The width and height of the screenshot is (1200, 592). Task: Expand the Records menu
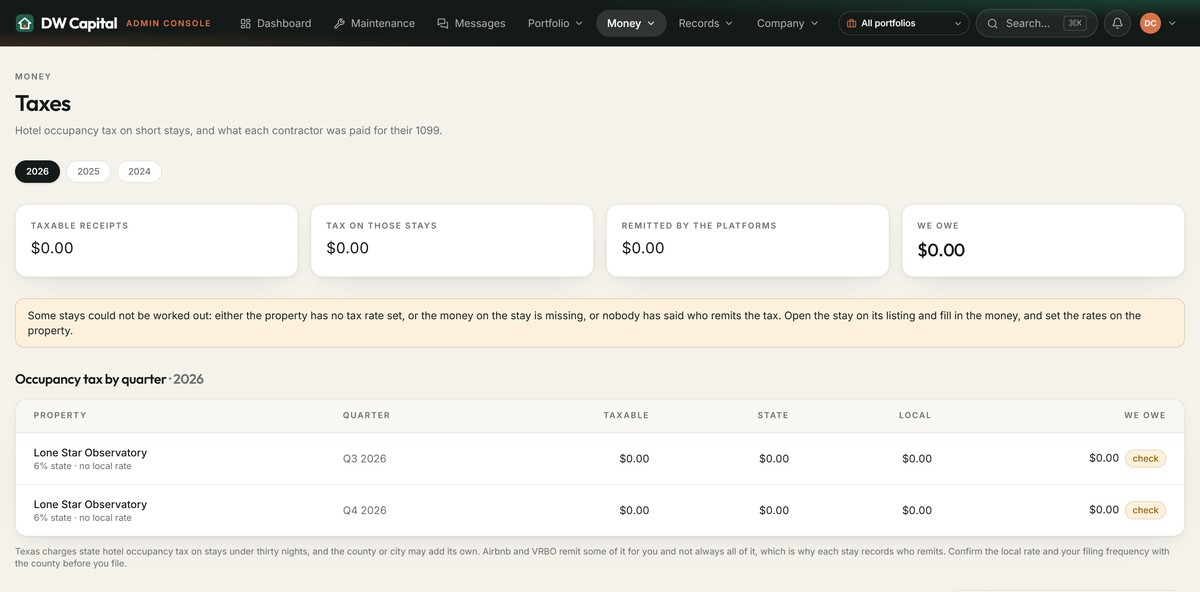click(705, 23)
